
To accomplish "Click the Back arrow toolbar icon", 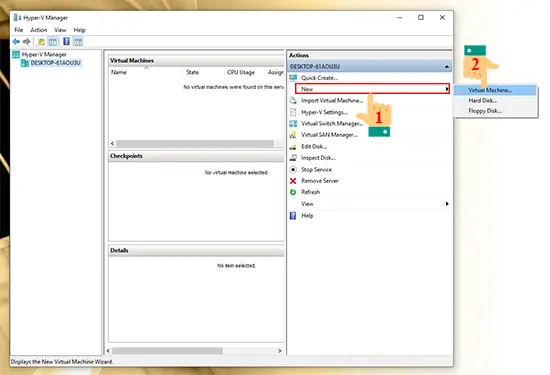I will (16, 42).
